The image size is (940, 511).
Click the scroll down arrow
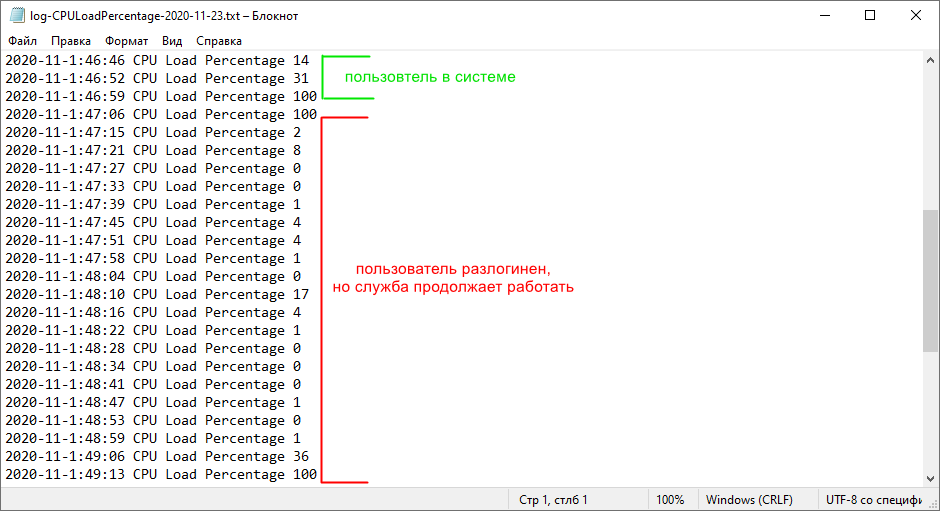(x=931, y=478)
